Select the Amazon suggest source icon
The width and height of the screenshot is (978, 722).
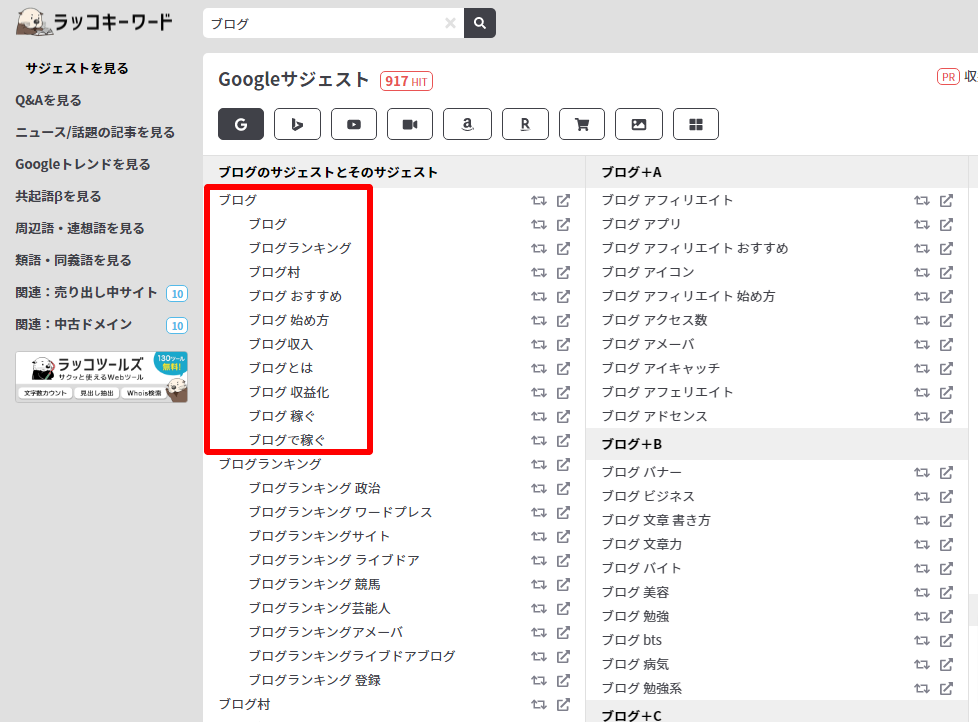467,124
